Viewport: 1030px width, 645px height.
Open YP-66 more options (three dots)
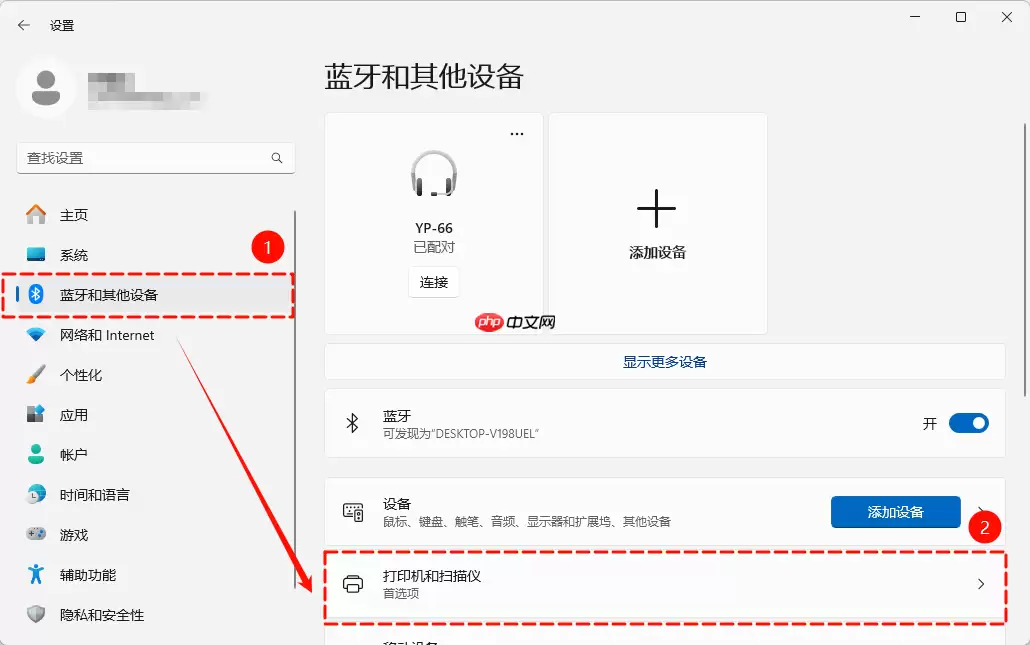point(517,134)
